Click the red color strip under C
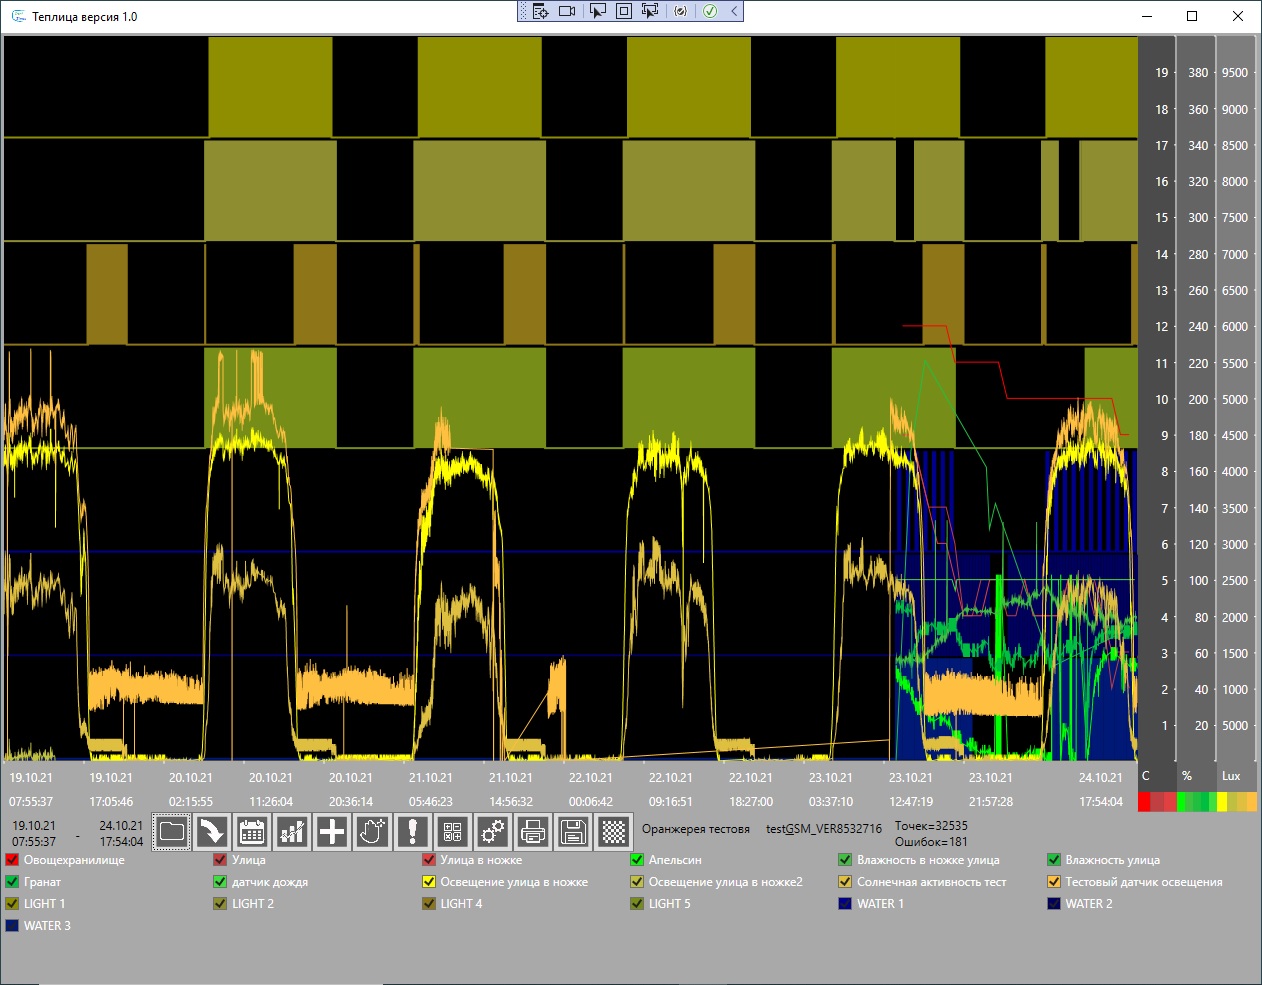Viewport: 1262px width, 985px height. coord(1157,801)
